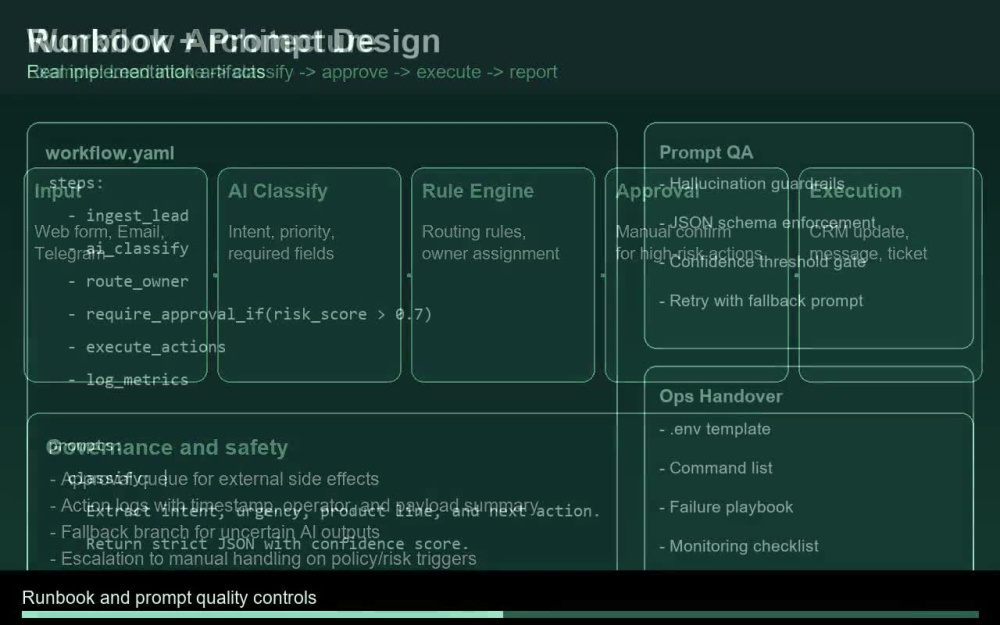Screen dimensions: 1000x625
Task: Click the 'steps:' line in the YAML
Action: [75, 183]
